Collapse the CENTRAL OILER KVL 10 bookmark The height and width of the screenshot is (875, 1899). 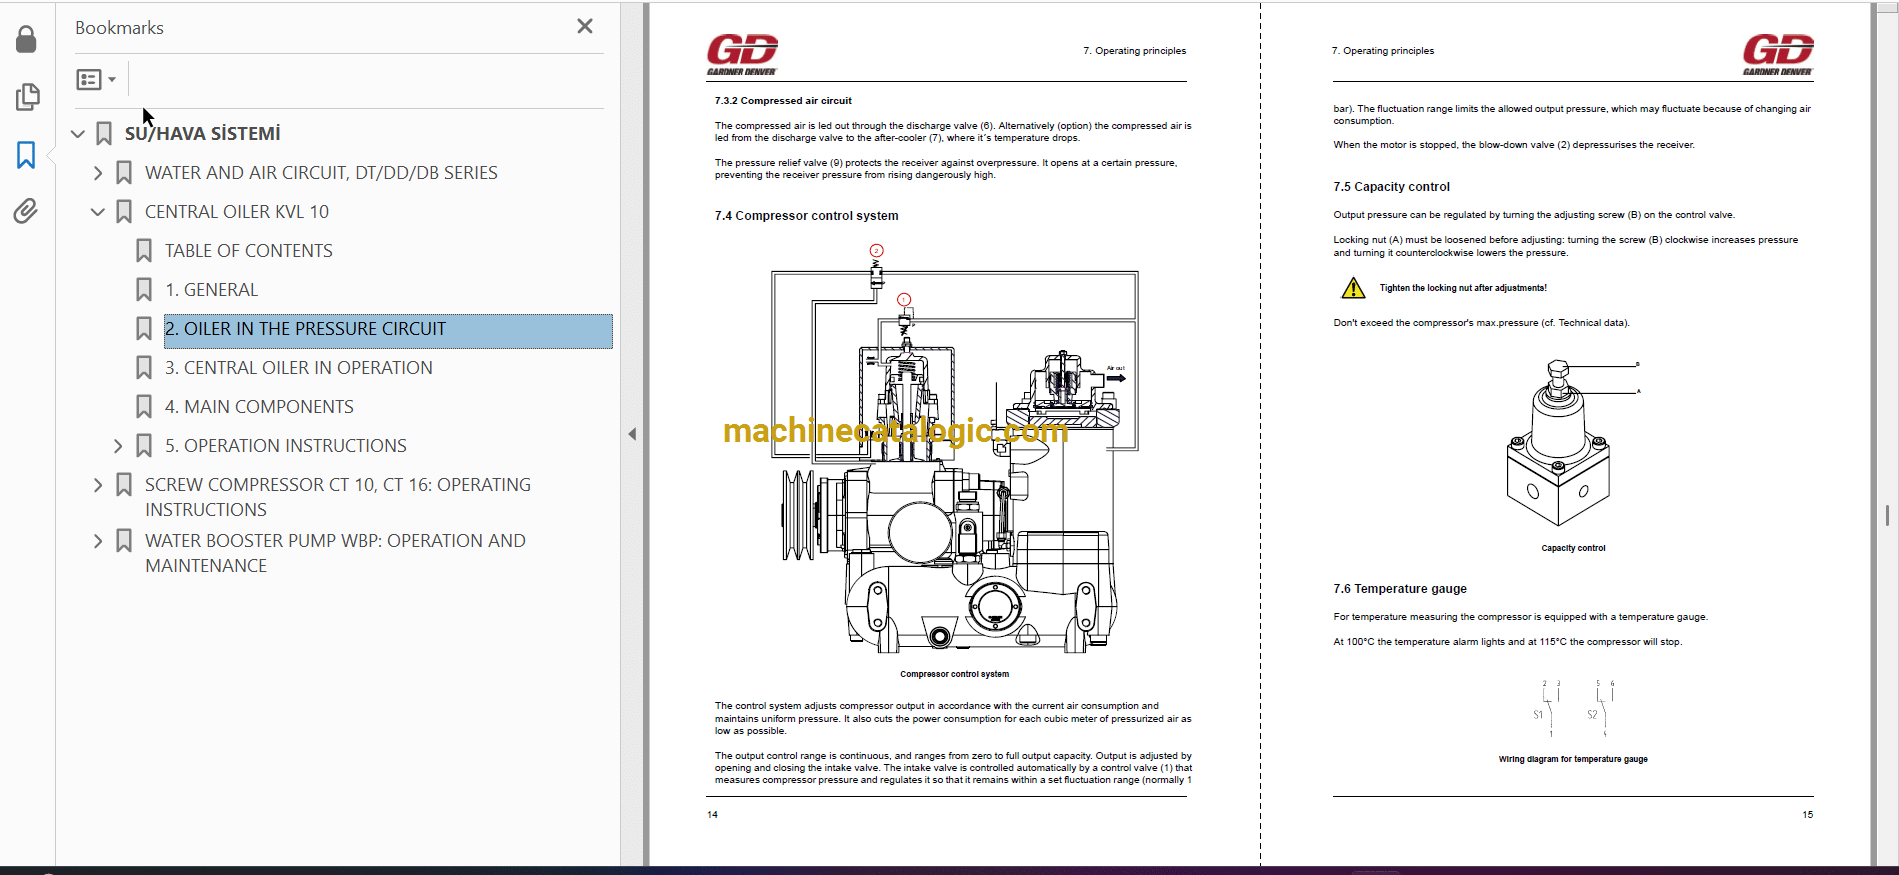[x=98, y=212]
